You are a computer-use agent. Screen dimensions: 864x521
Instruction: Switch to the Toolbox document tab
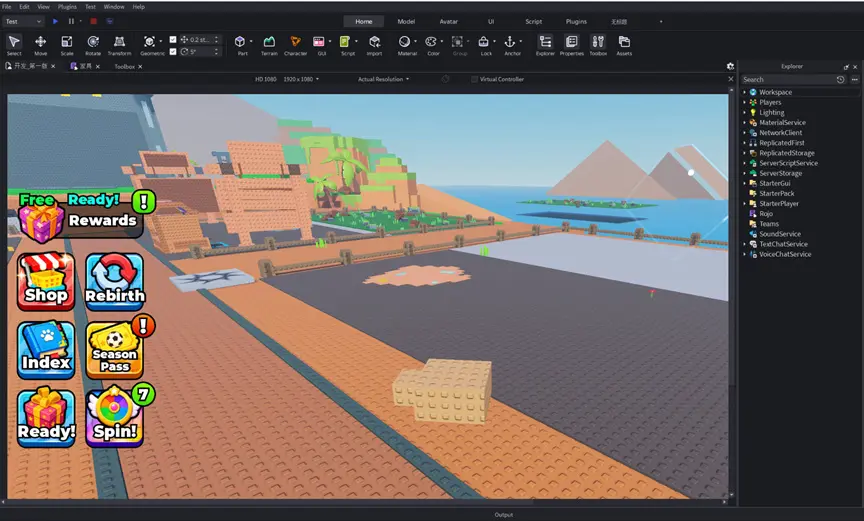tap(125, 67)
